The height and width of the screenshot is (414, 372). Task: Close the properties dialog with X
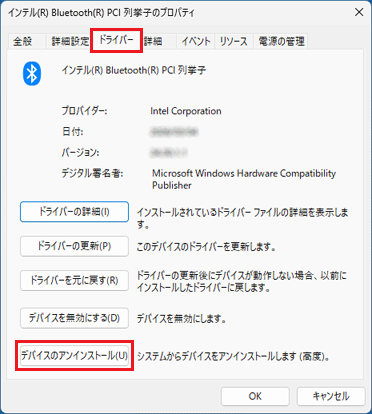[x=359, y=12]
